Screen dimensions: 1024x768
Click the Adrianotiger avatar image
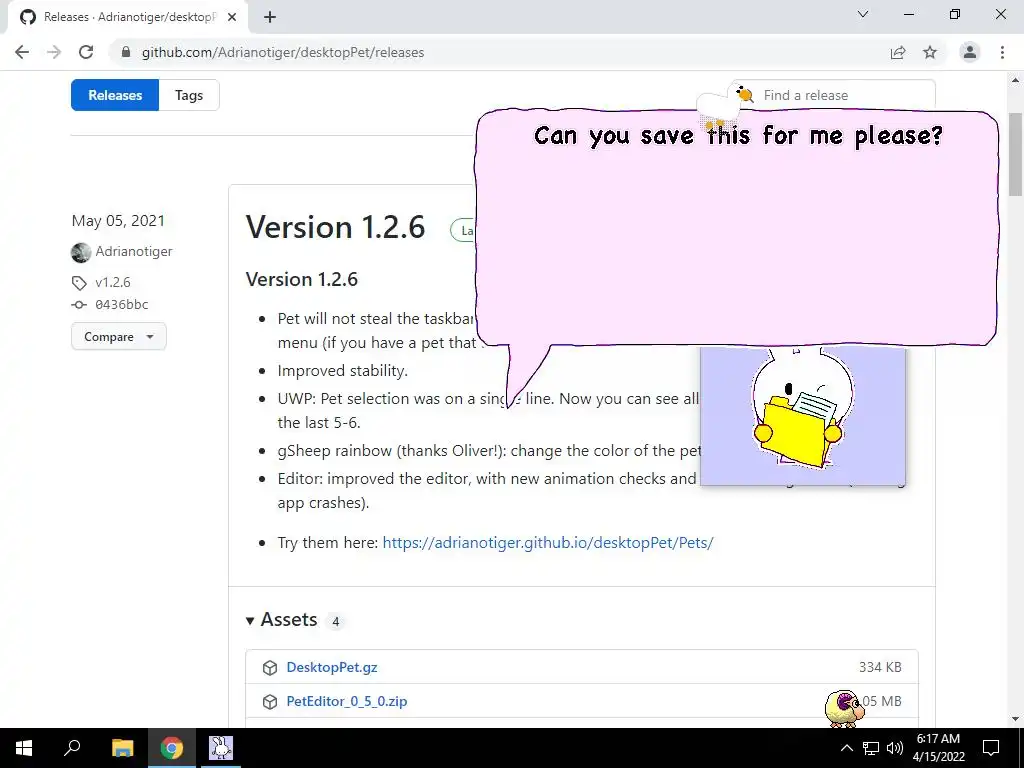tap(81, 252)
